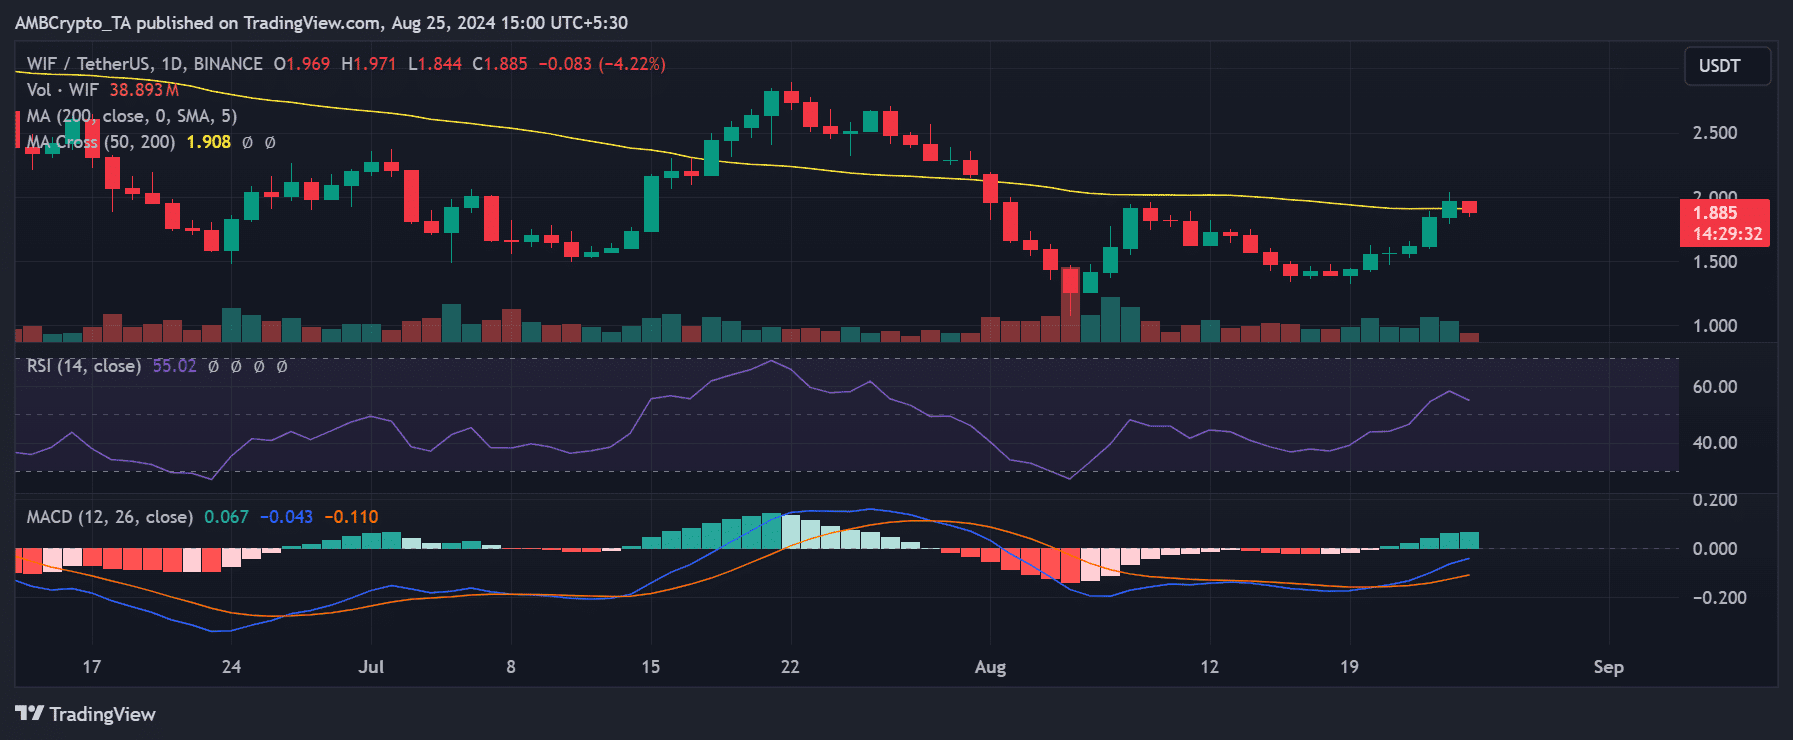Click MACD histogram value 0.067
The width and height of the screenshot is (1793, 740).
click(226, 517)
